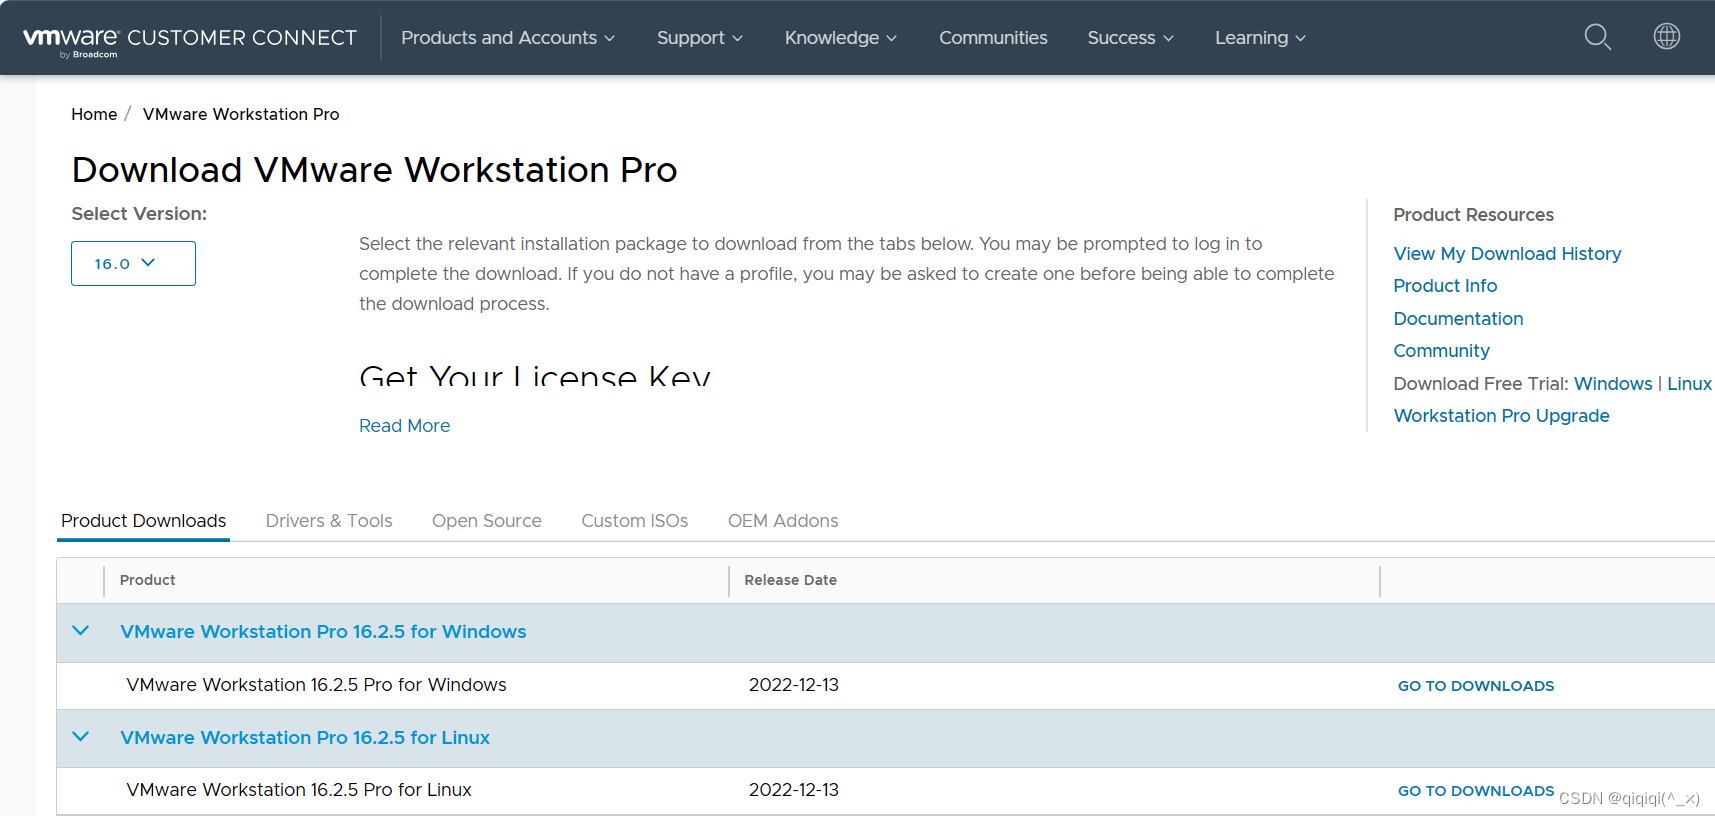Image resolution: width=1715 pixels, height=816 pixels.
Task: Click VMware Workstation Pro 16.2.5 for Linux heading
Action: [x=305, y=738]
